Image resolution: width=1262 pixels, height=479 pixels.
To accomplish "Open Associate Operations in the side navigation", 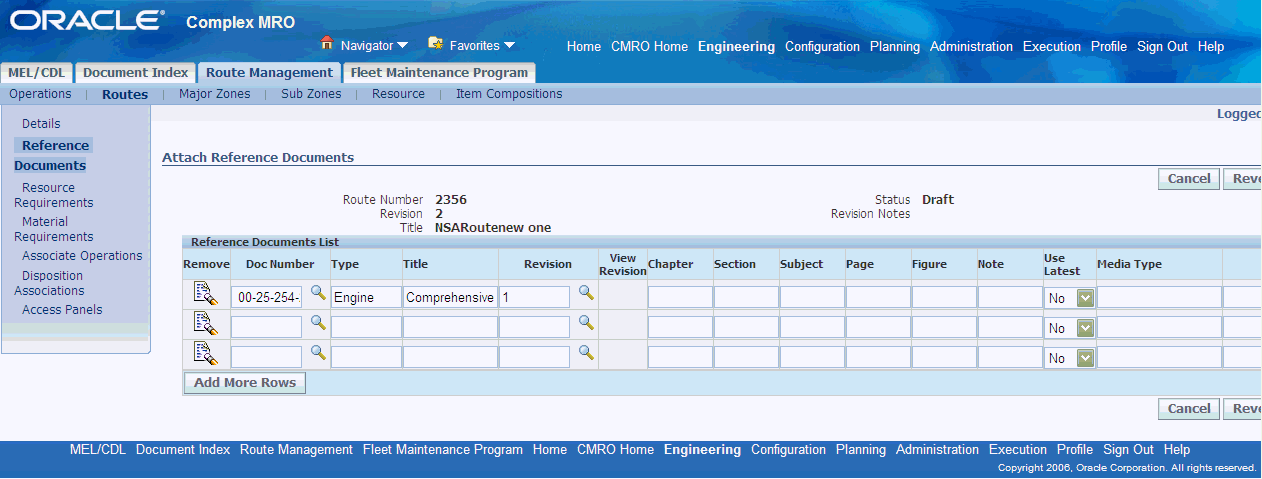I will click(82, 256).
